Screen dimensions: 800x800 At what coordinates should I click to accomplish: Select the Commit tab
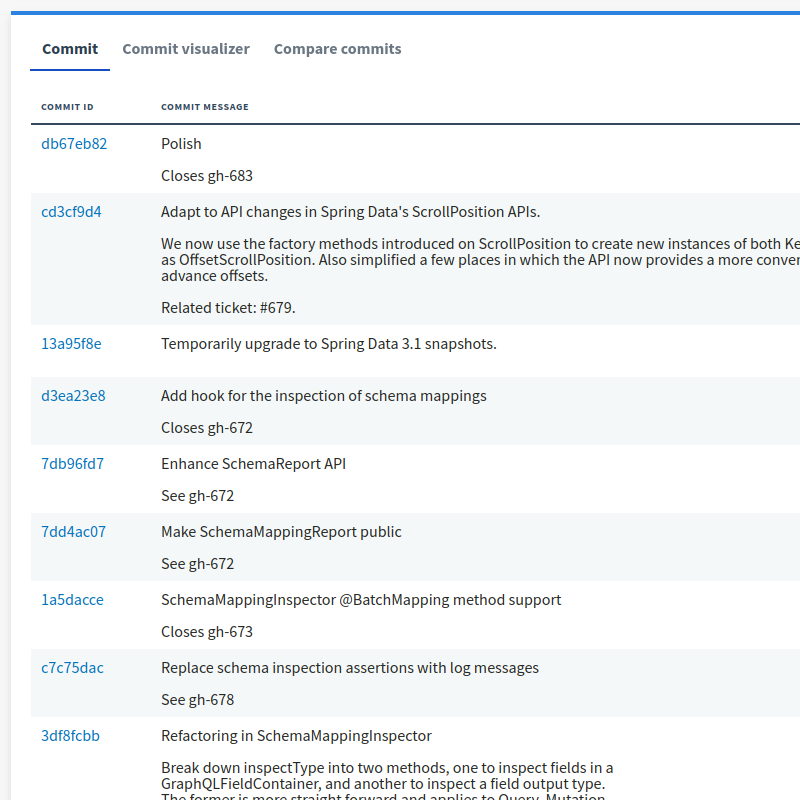pos(70,49)
